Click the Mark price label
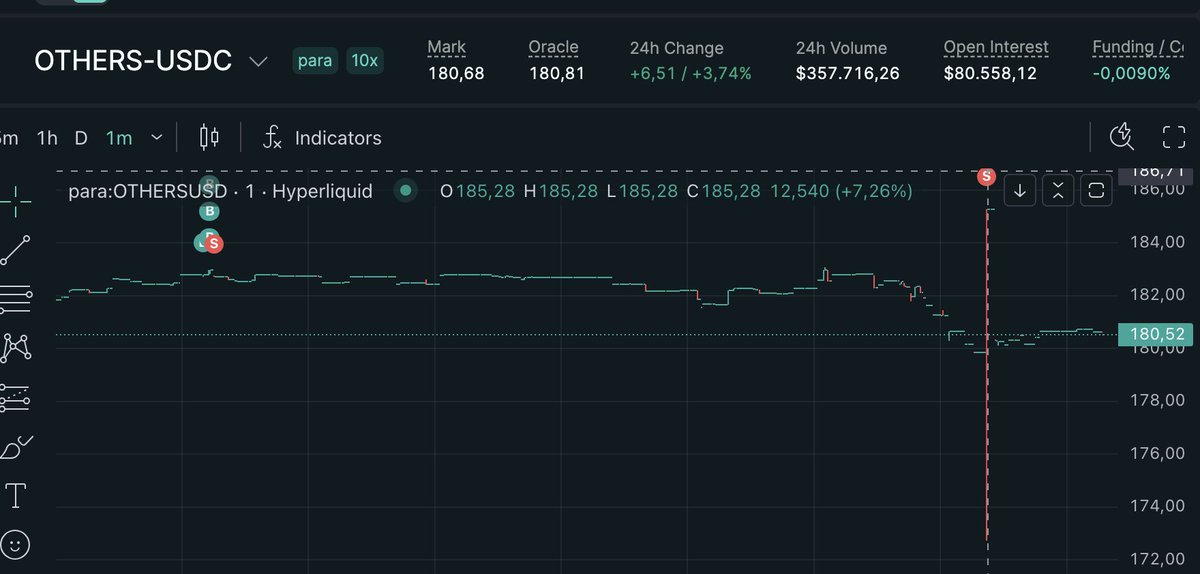This screenshot has width=1200, height=574. pos(446,47)
